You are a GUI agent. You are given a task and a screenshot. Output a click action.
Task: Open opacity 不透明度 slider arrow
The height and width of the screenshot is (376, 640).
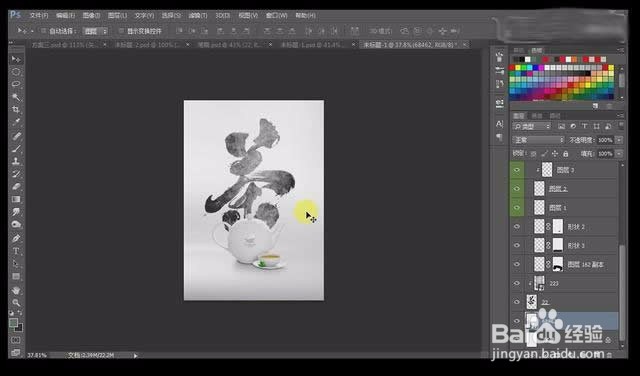pos(619,140)
